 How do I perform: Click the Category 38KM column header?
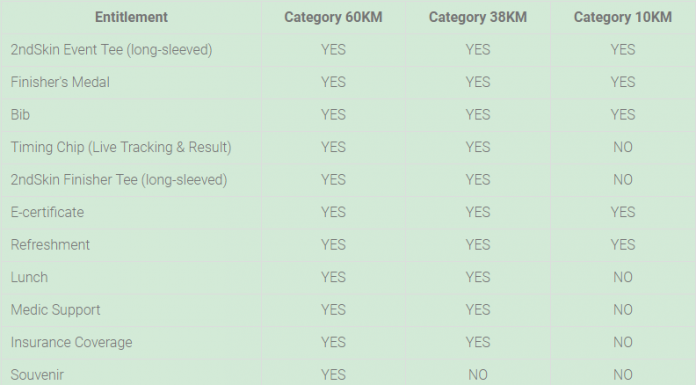(x=478, y=17)
